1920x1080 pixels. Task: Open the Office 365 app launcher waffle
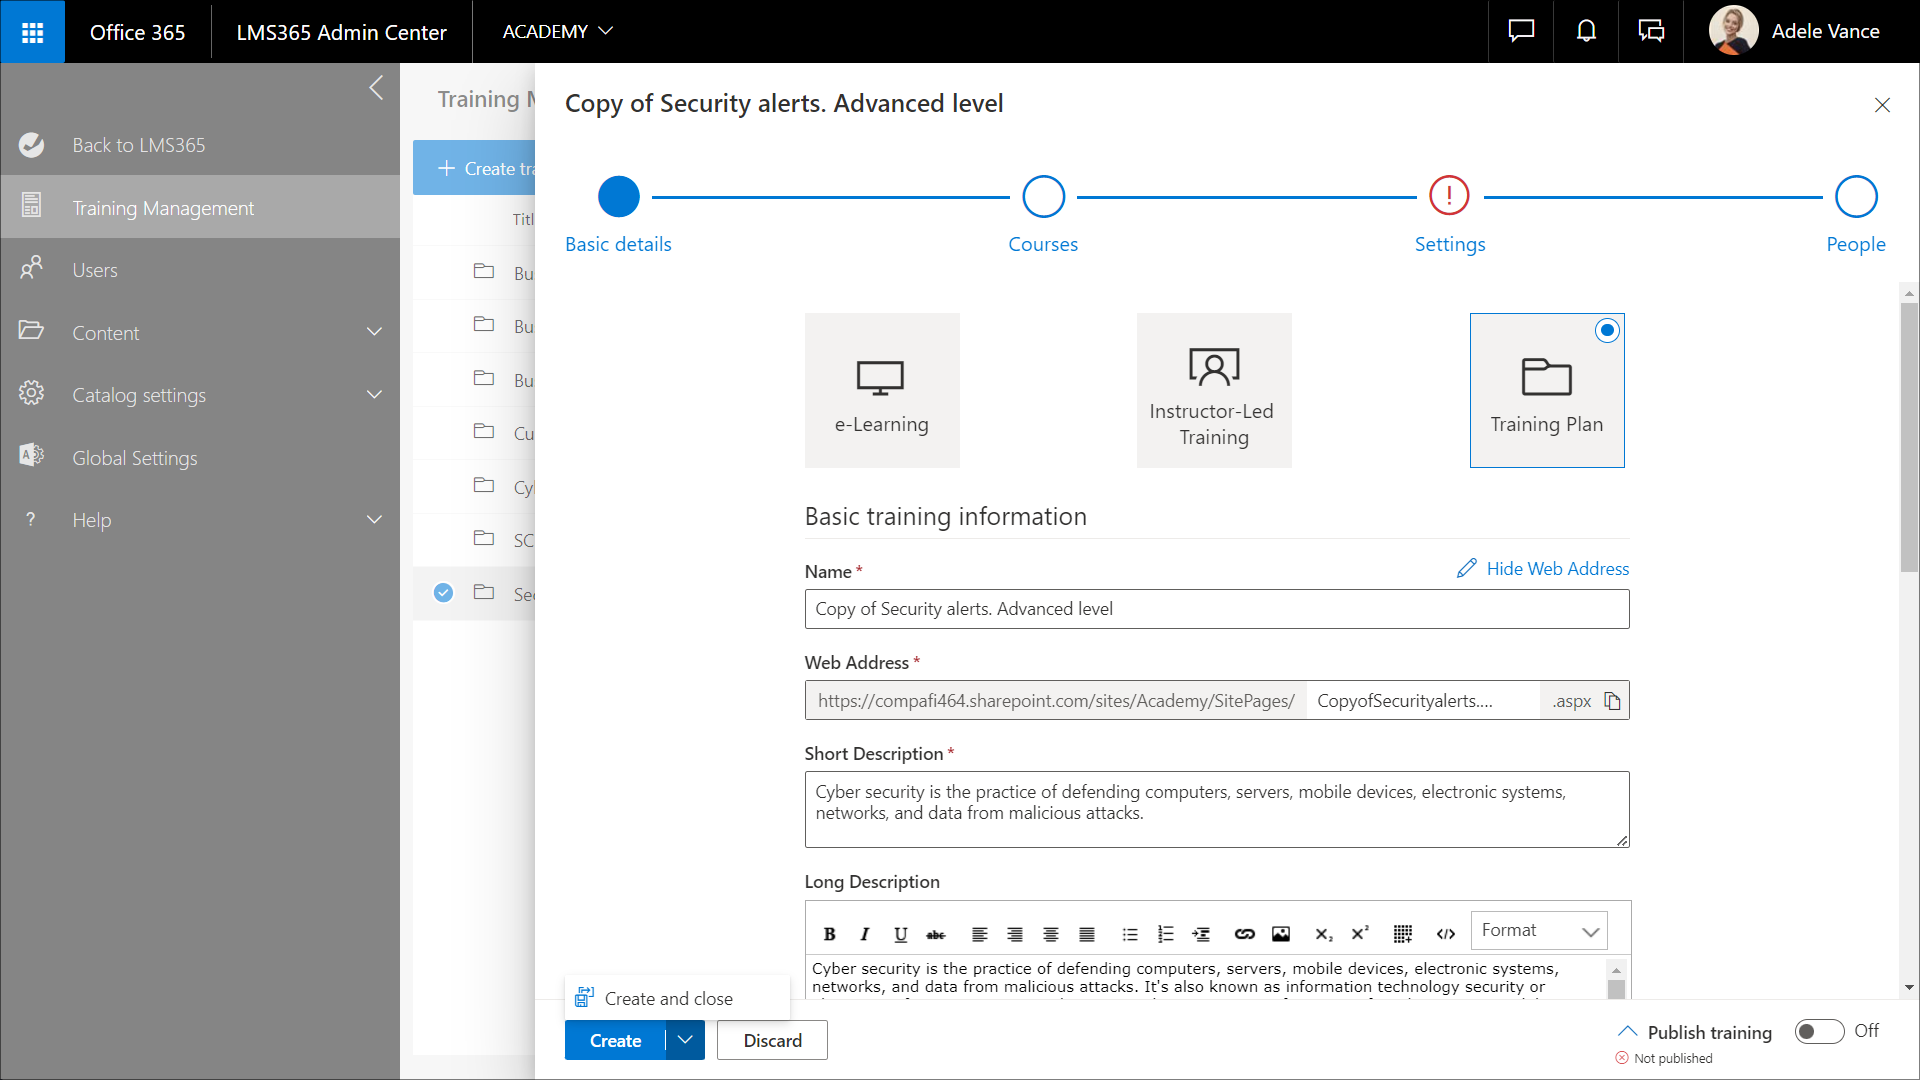pyautogui.click(x=32, y=32)
